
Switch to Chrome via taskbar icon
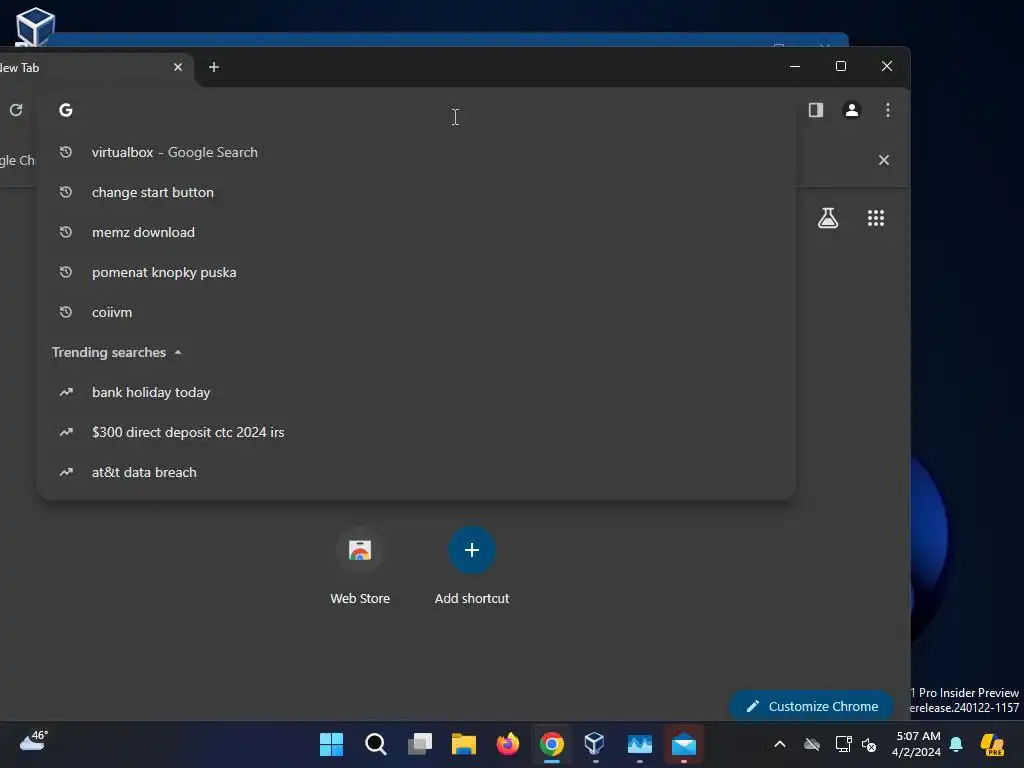(552, 744)
